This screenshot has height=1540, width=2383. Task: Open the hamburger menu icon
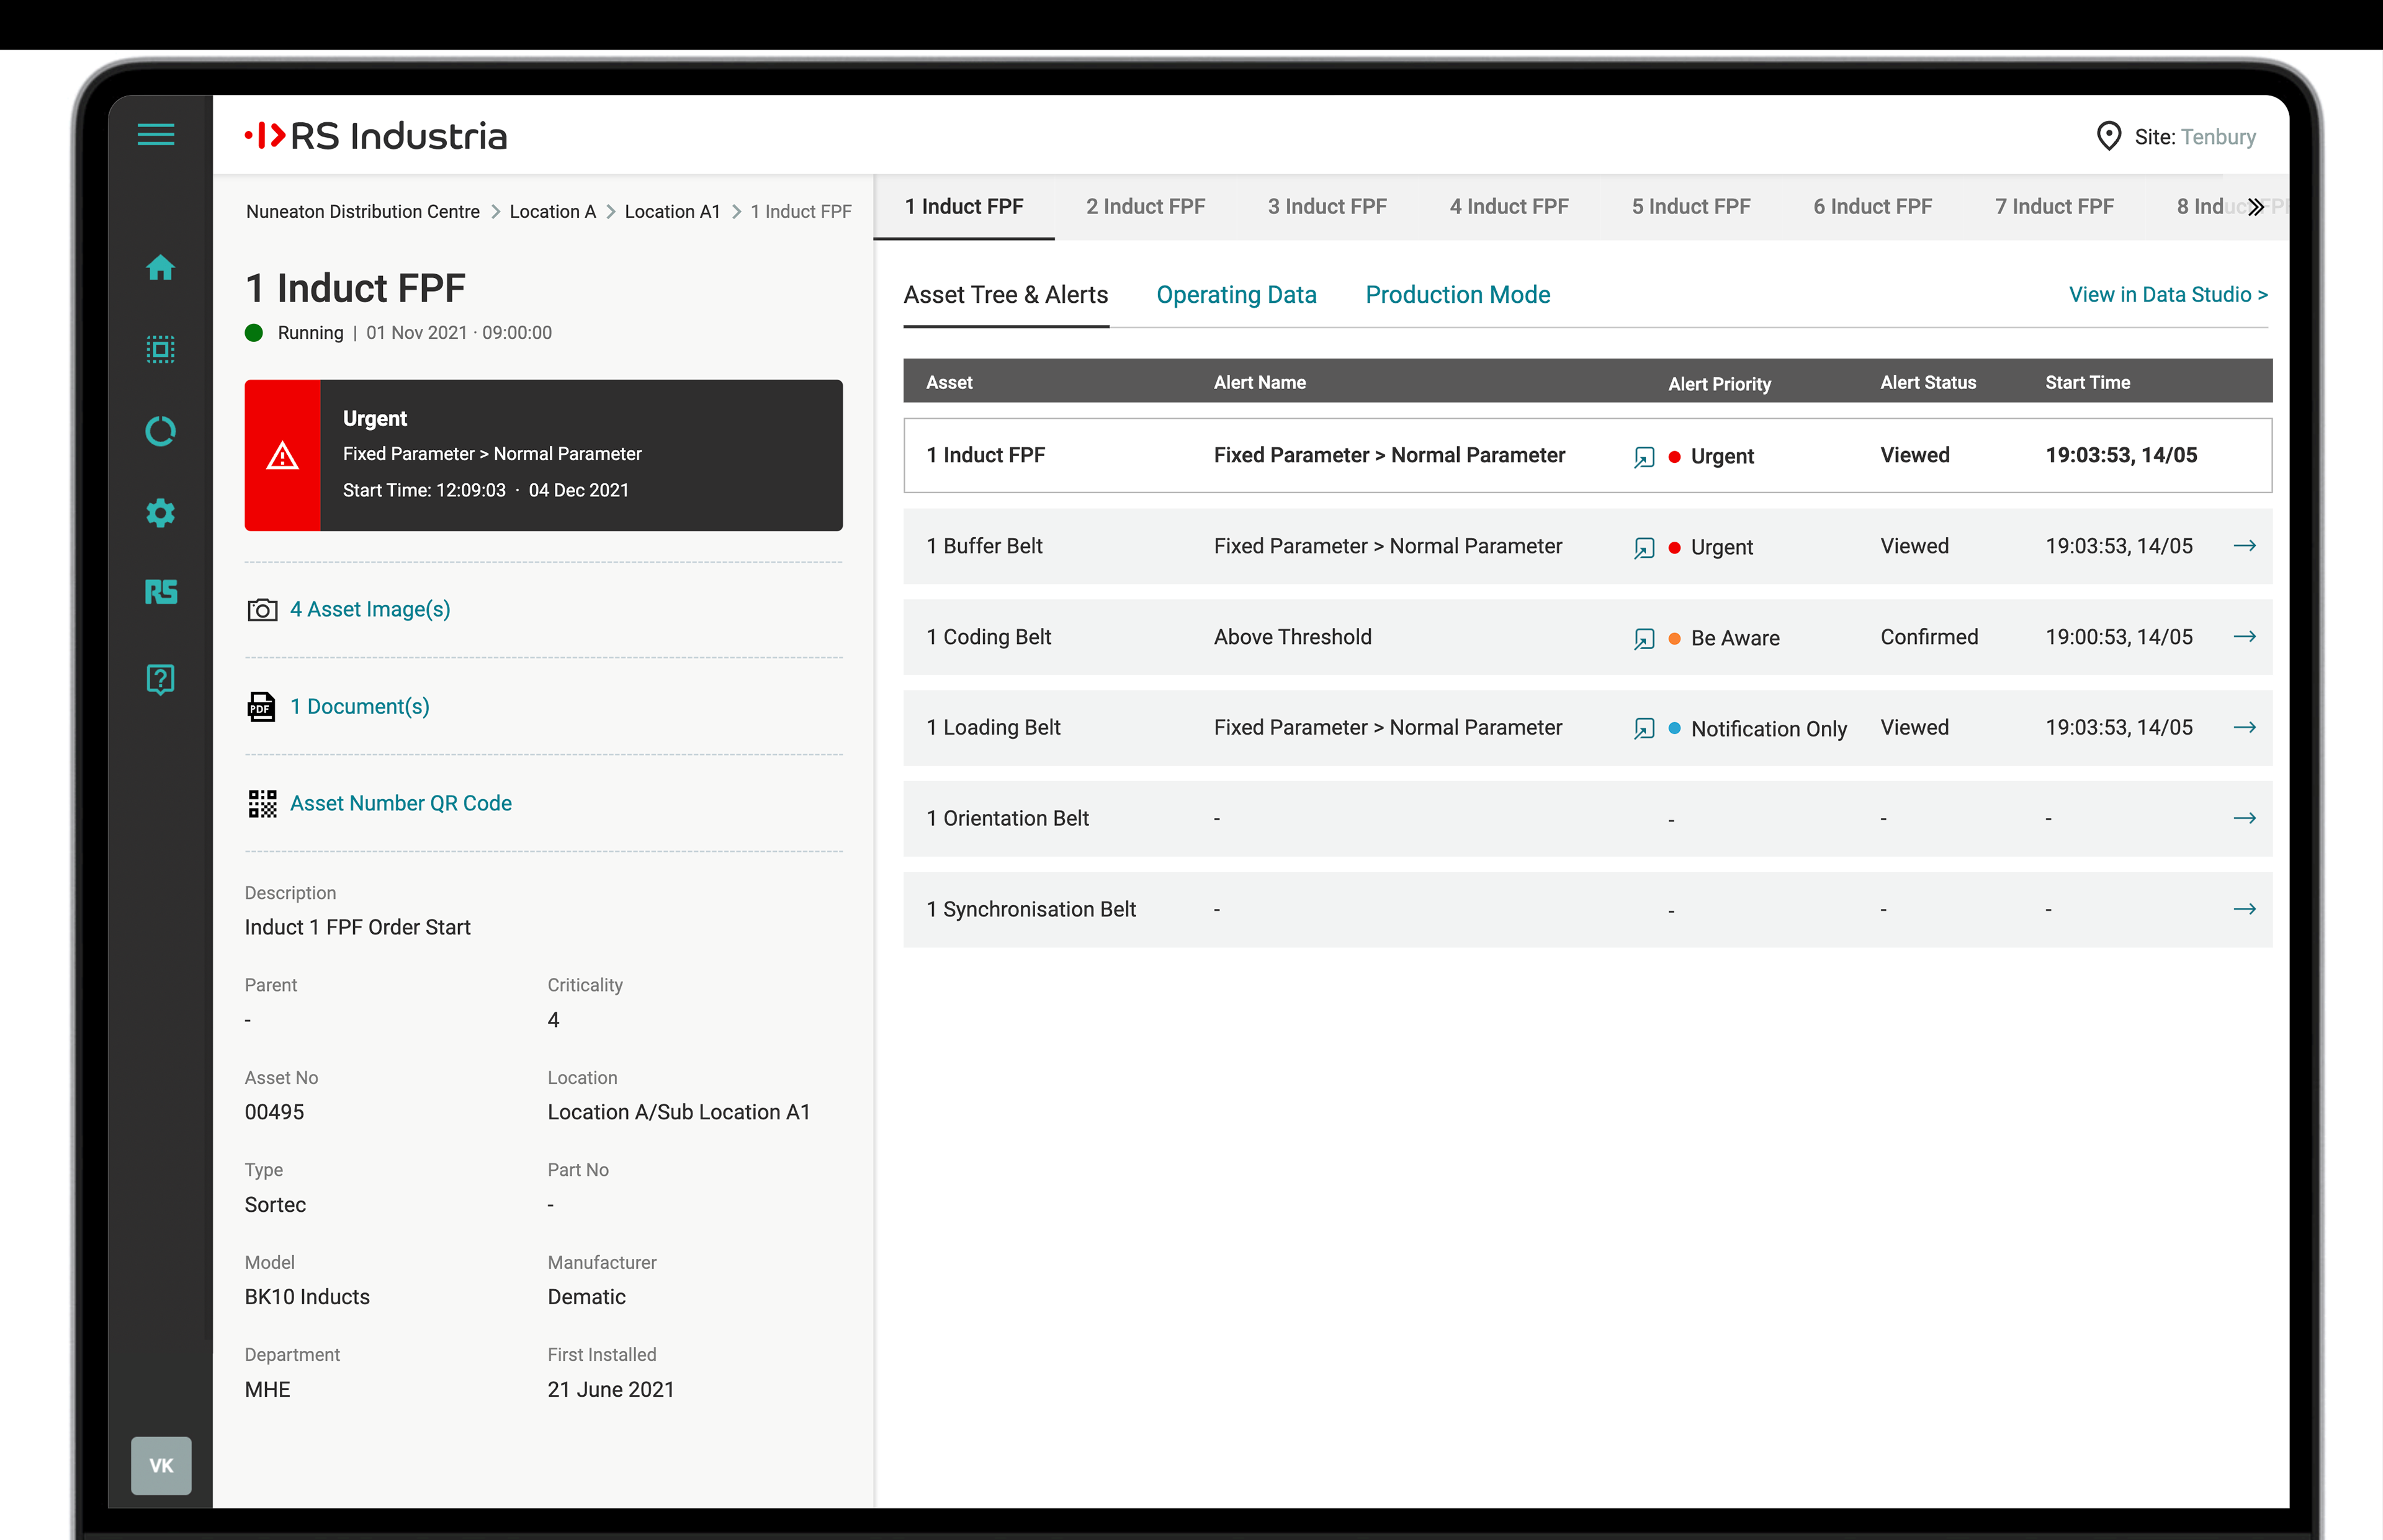(x=156, y=135)
